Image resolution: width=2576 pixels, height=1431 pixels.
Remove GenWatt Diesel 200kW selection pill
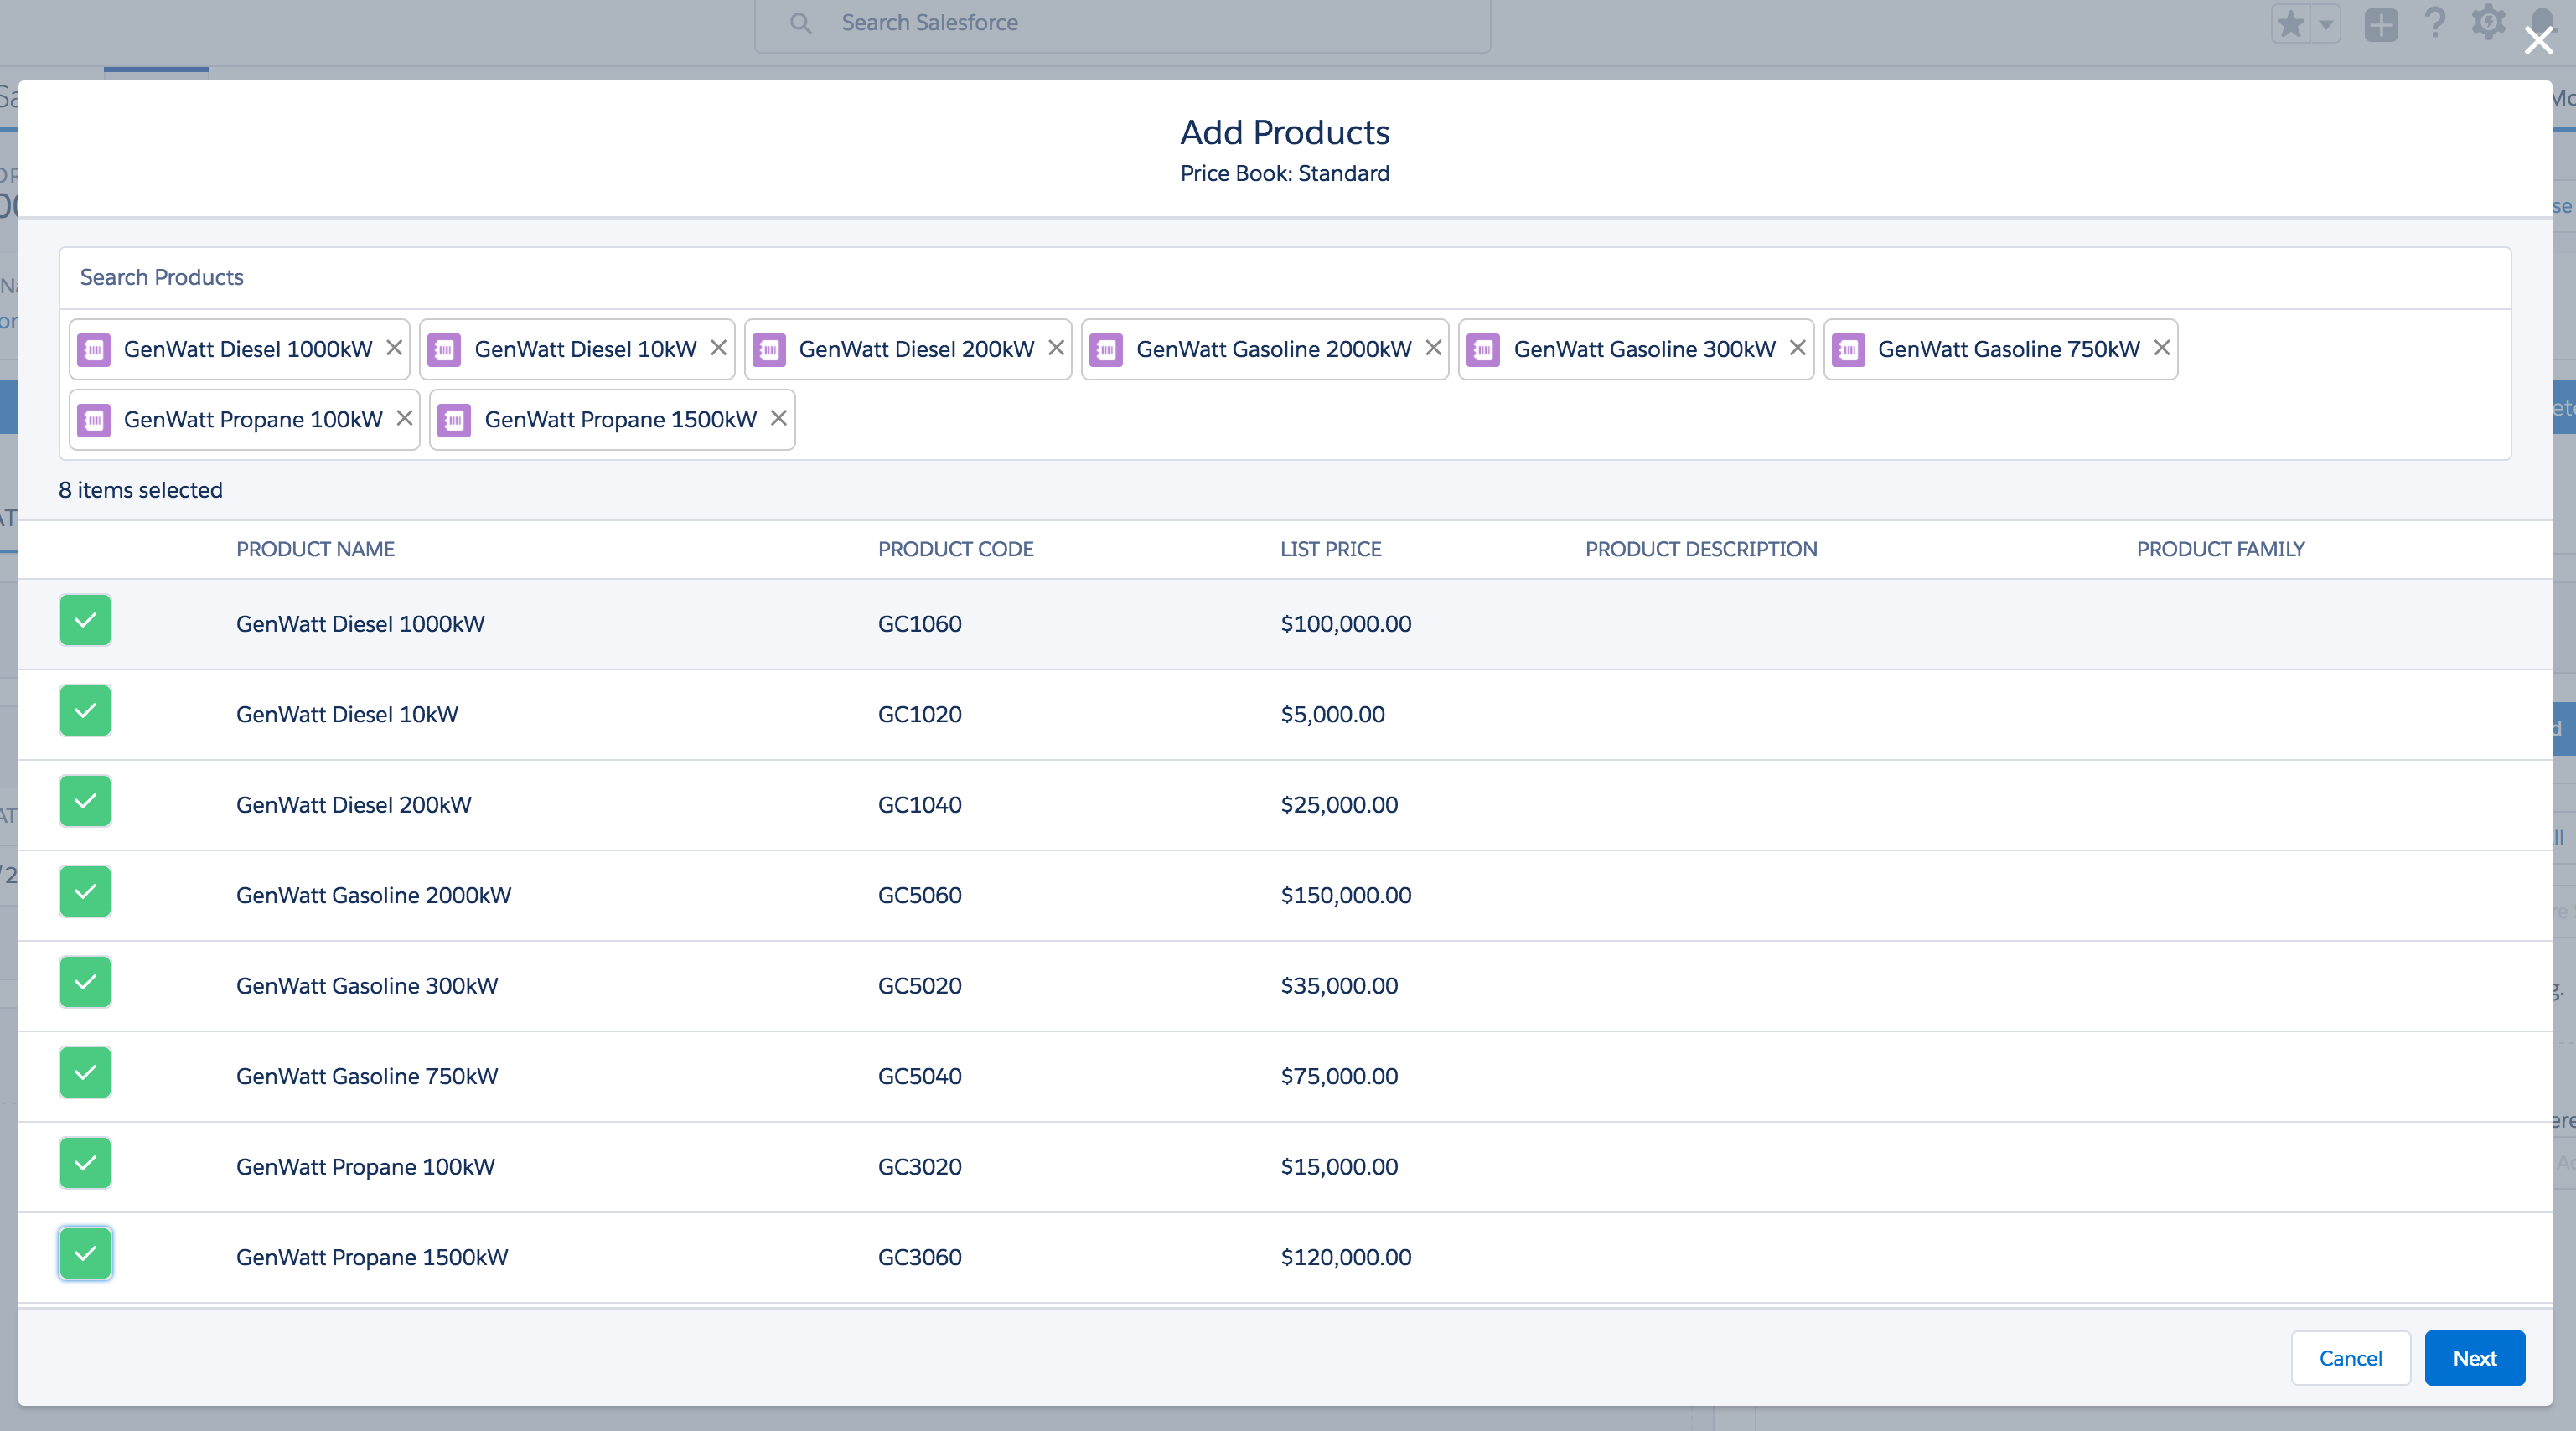1056,348
